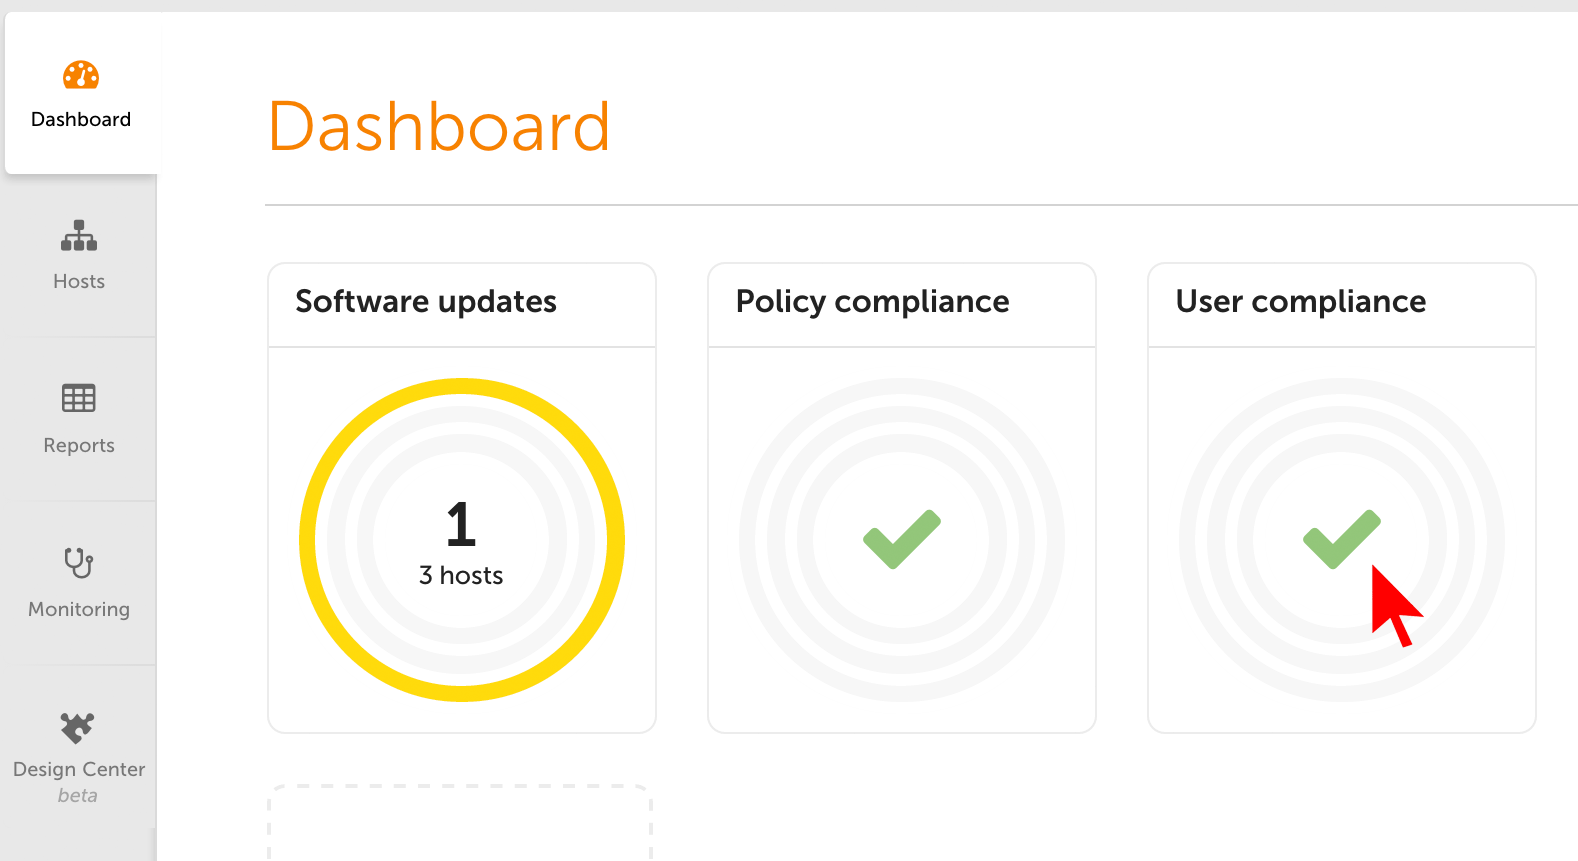The image size is (1578, 861).
Task: Open the Policy compliance widget title
Action: point(872,302)
